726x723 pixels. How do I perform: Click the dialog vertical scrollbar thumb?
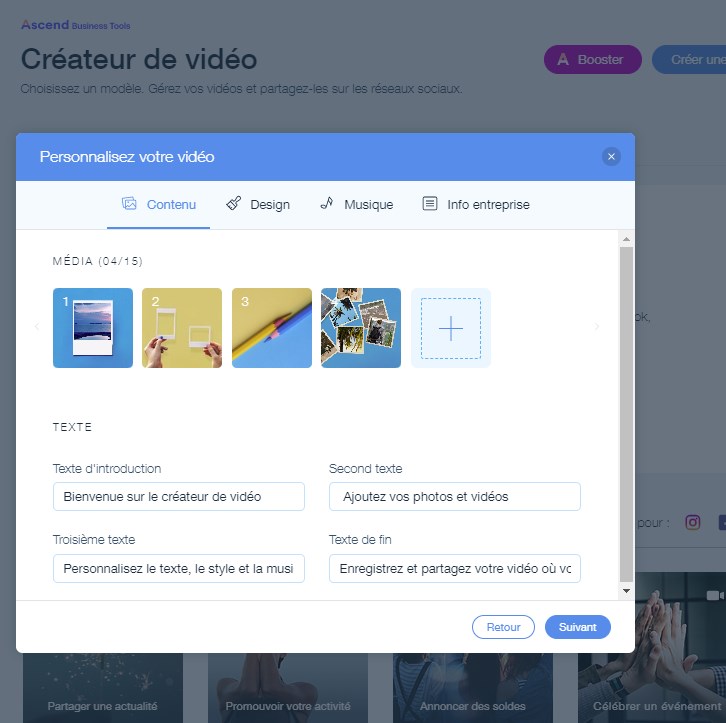pyautogui.click(x=626, y=414)
